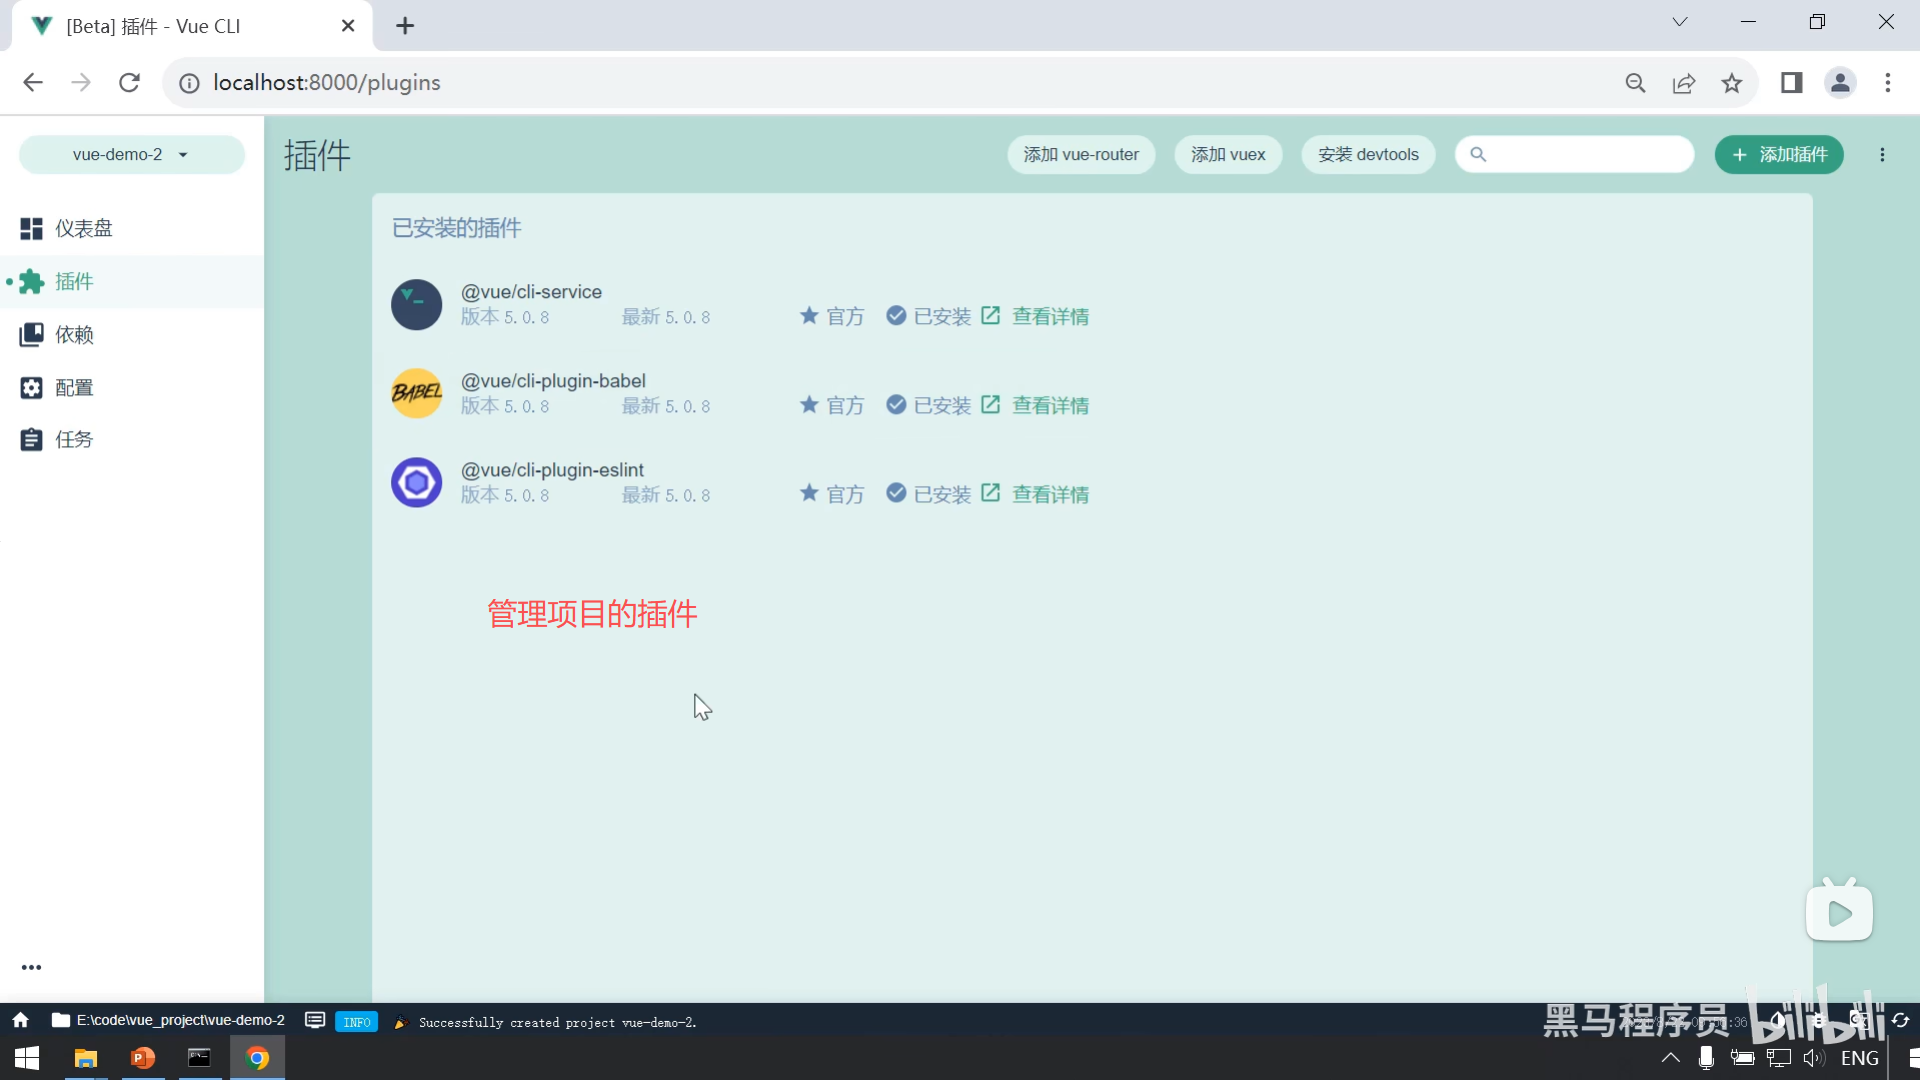
Task: Click the @vue/cli-plugin-eslint logo icon
Action: tap(416, 483)
